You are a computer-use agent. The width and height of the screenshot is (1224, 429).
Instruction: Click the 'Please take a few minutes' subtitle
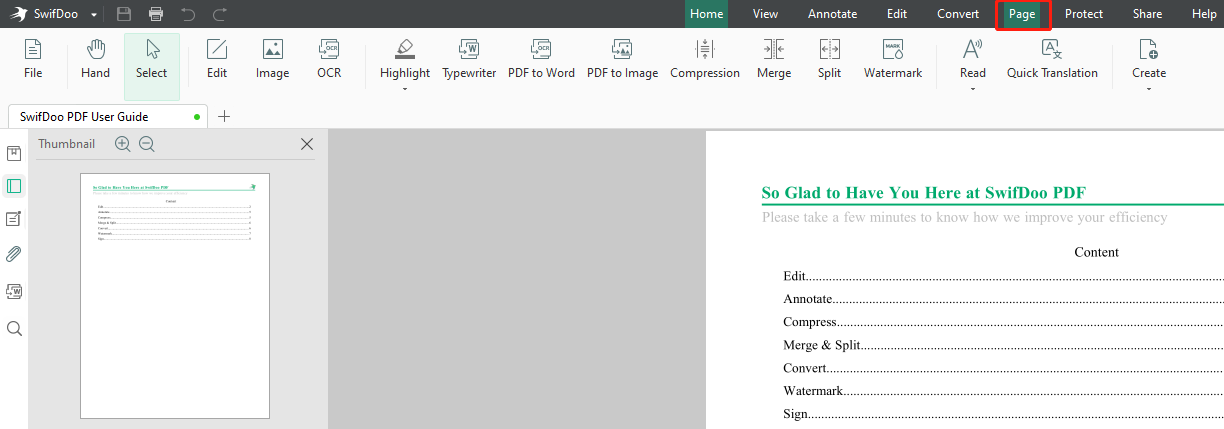964,217
